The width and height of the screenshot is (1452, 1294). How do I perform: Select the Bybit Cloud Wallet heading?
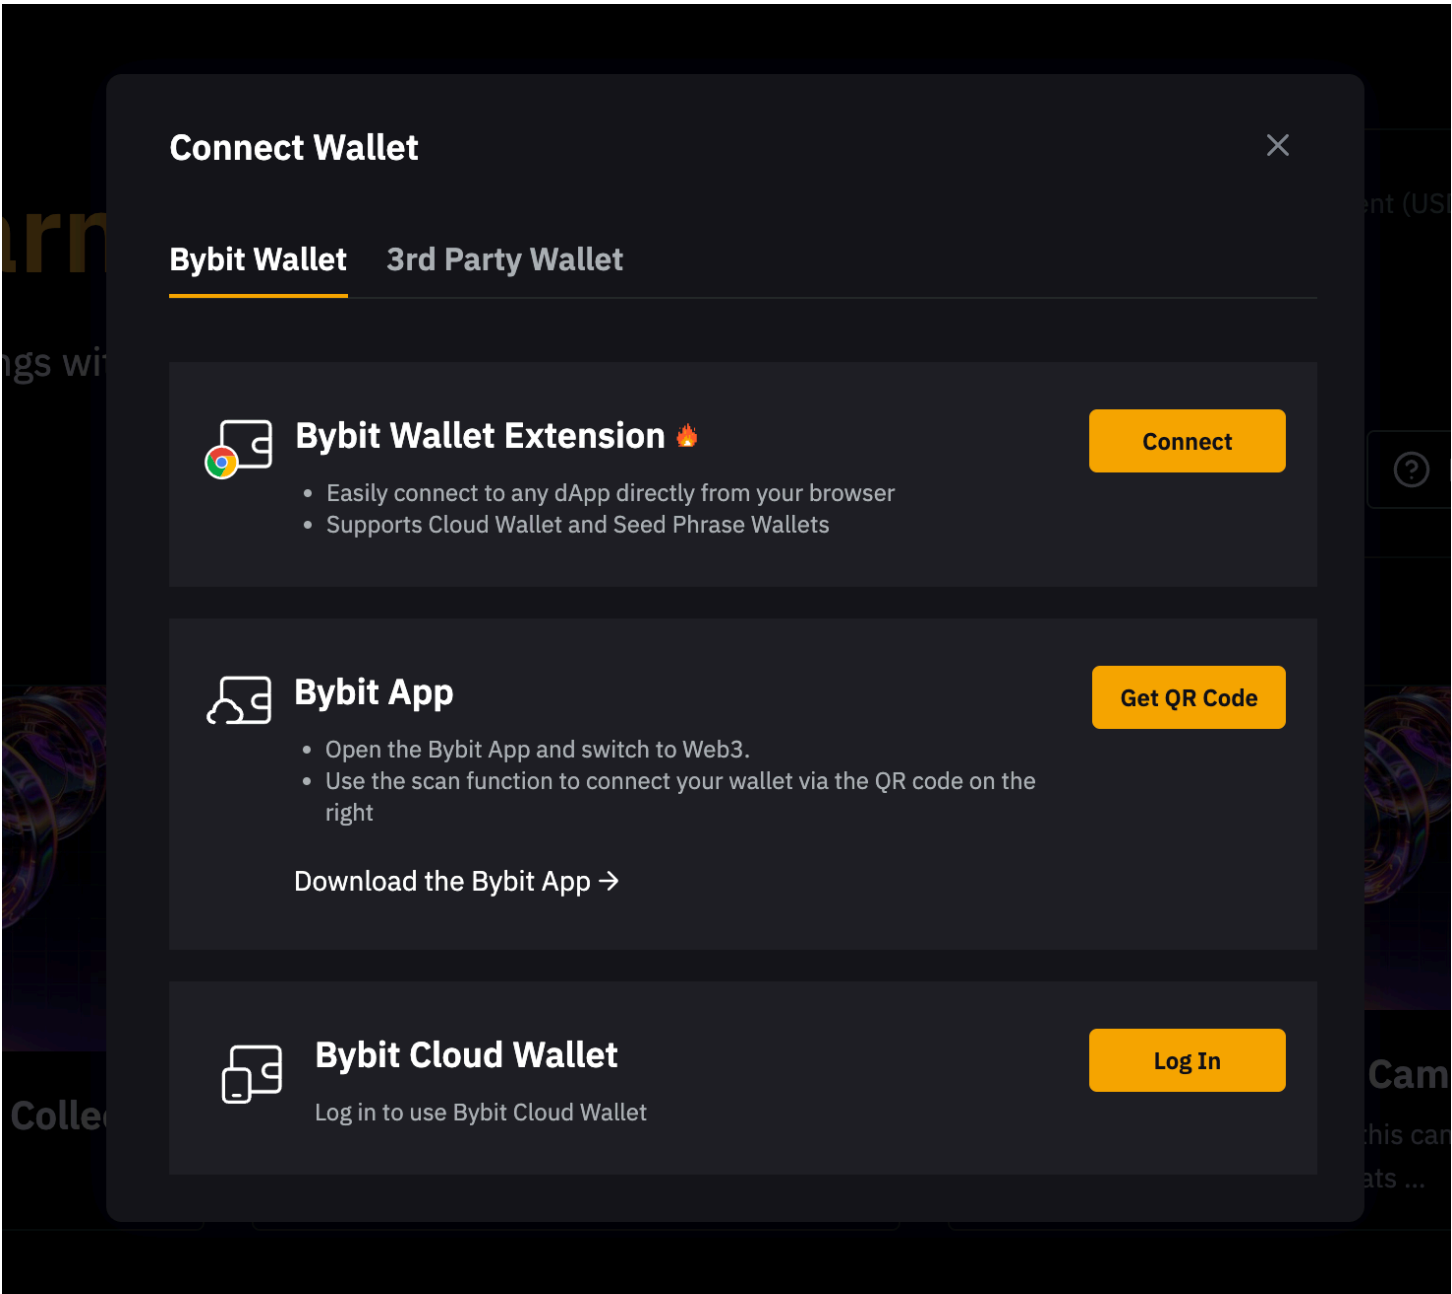pos(466,1055)
